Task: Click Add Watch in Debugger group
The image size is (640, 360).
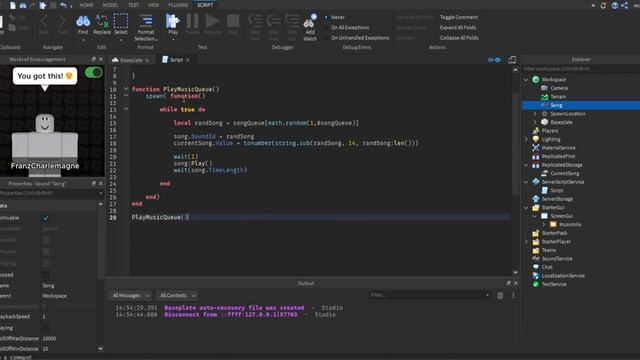Action: tap(310, 28)
